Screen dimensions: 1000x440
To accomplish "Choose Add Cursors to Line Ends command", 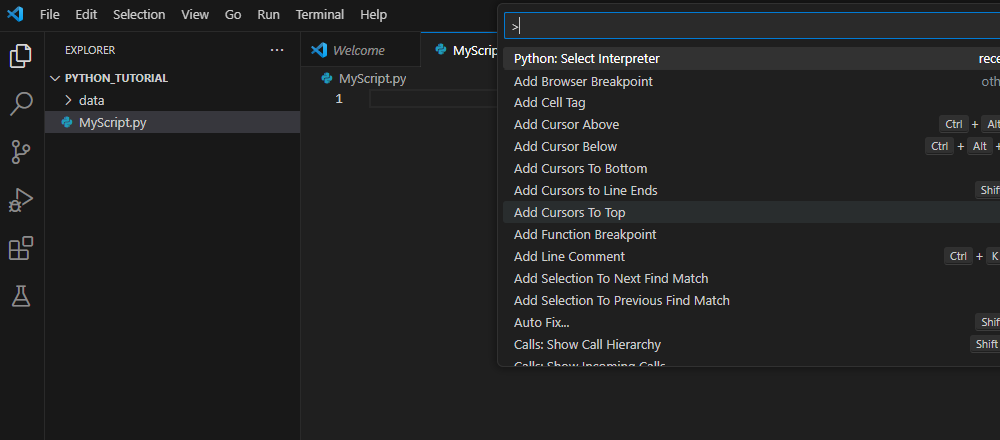I will tap(751, 191).
